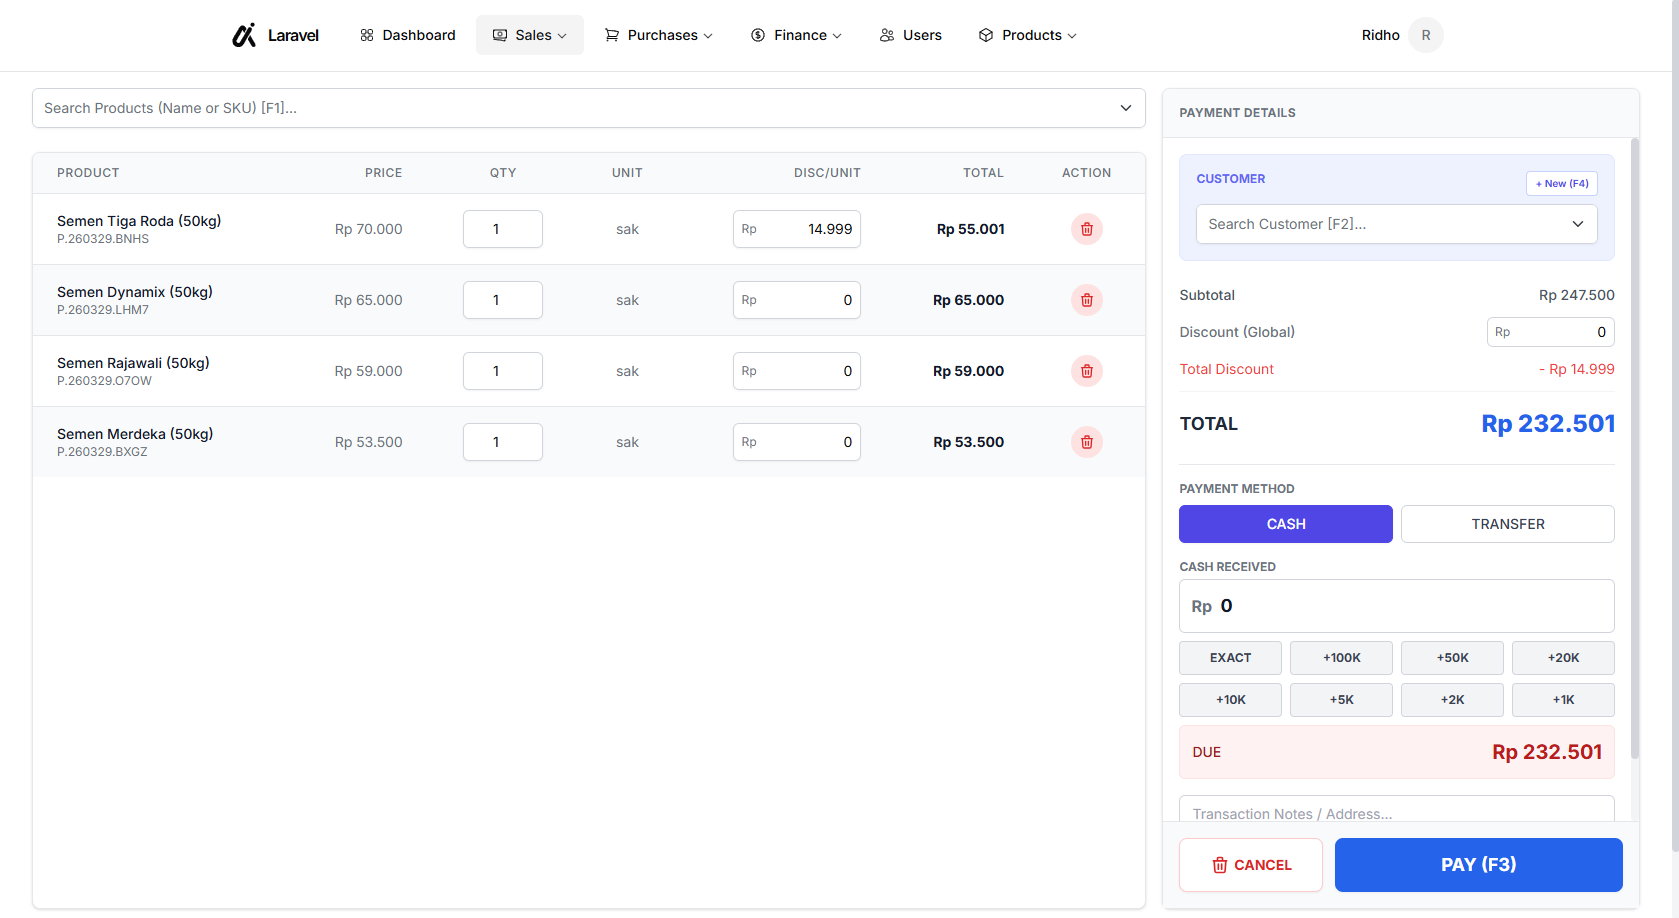Viewport: 1679px width, 918px height.
Task: Expand the Products menu
Action: click(1028, 35)
